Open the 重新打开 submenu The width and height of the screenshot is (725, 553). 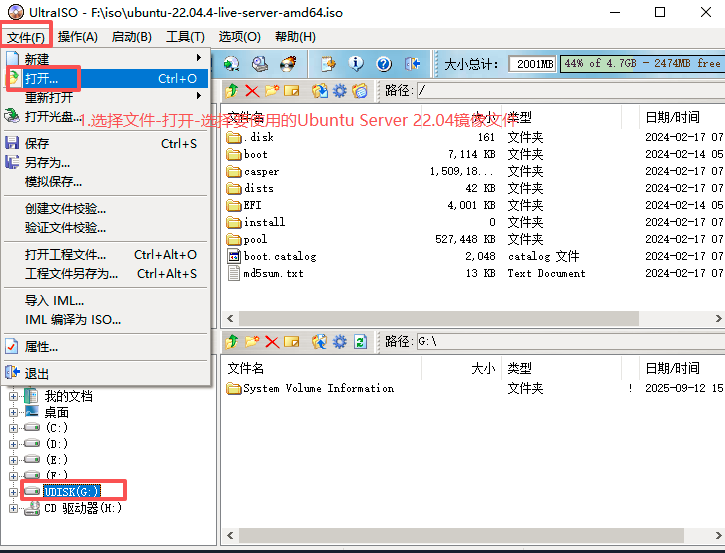106,97
